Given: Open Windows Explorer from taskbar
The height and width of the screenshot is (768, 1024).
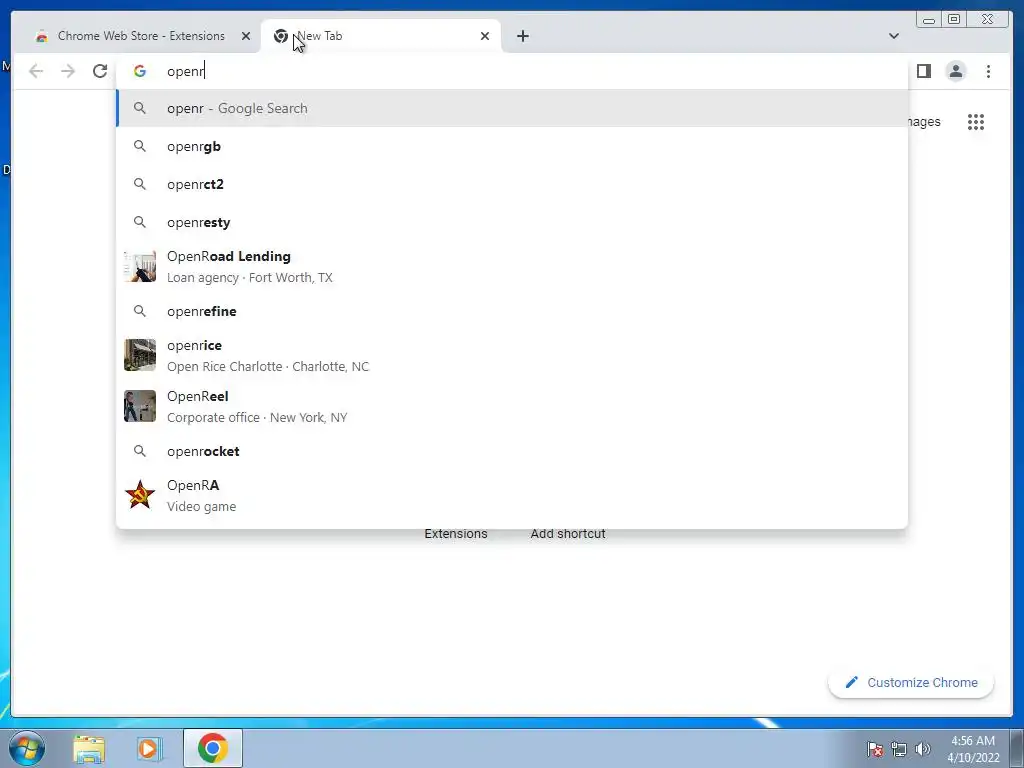Looking at the screenshot, I should (89, 749).
